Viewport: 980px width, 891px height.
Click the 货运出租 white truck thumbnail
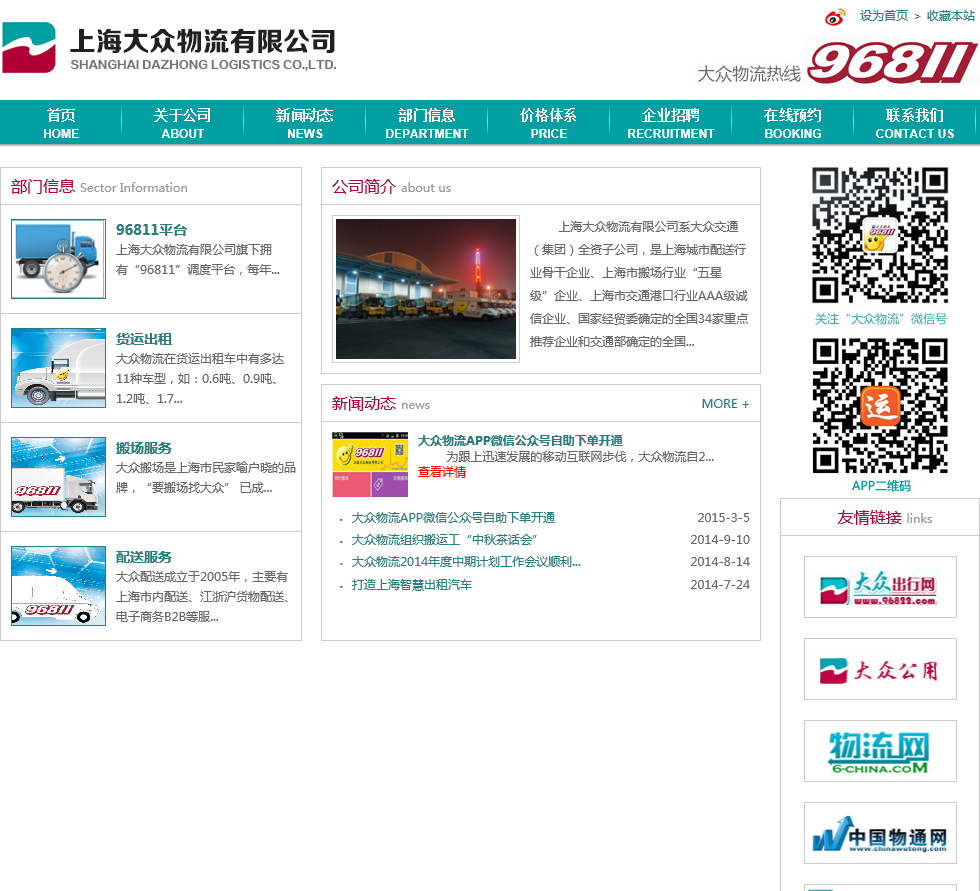58,368
